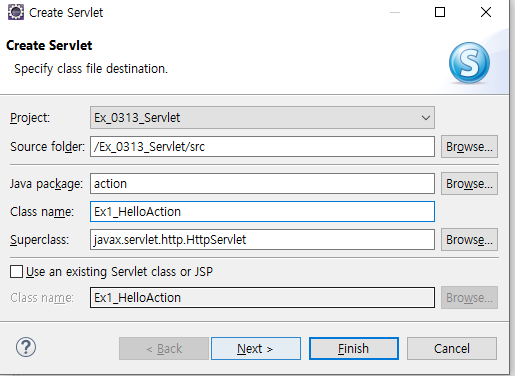Screen dimensions: 515x376
Task: Maximize the Create Servlet dialog window
Action: click(x=440, y=12)
